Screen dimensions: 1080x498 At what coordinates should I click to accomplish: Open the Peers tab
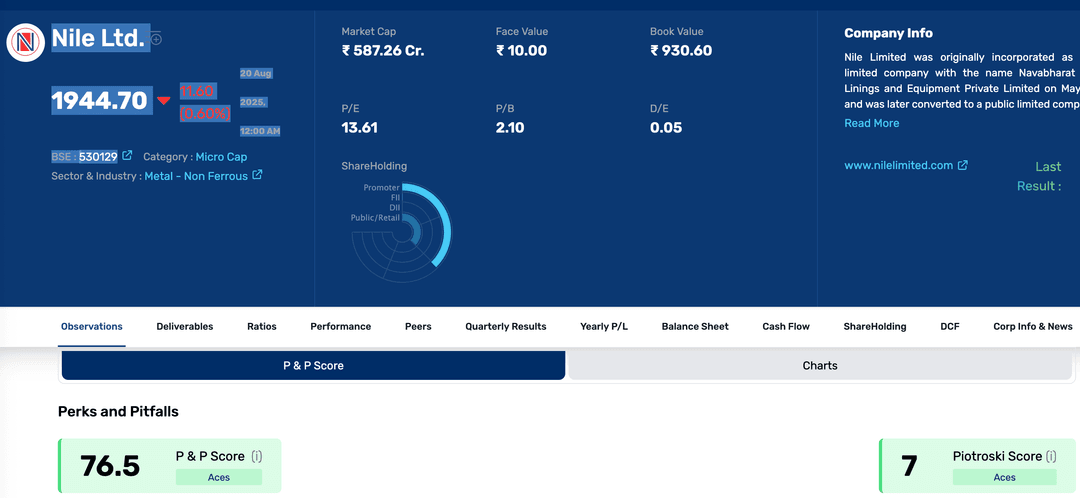[418, 326]
